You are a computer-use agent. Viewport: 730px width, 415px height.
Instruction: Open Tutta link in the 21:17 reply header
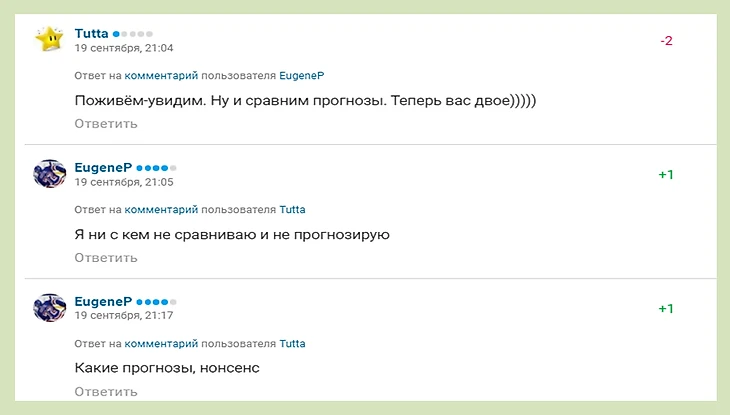[x=292, y=344]
